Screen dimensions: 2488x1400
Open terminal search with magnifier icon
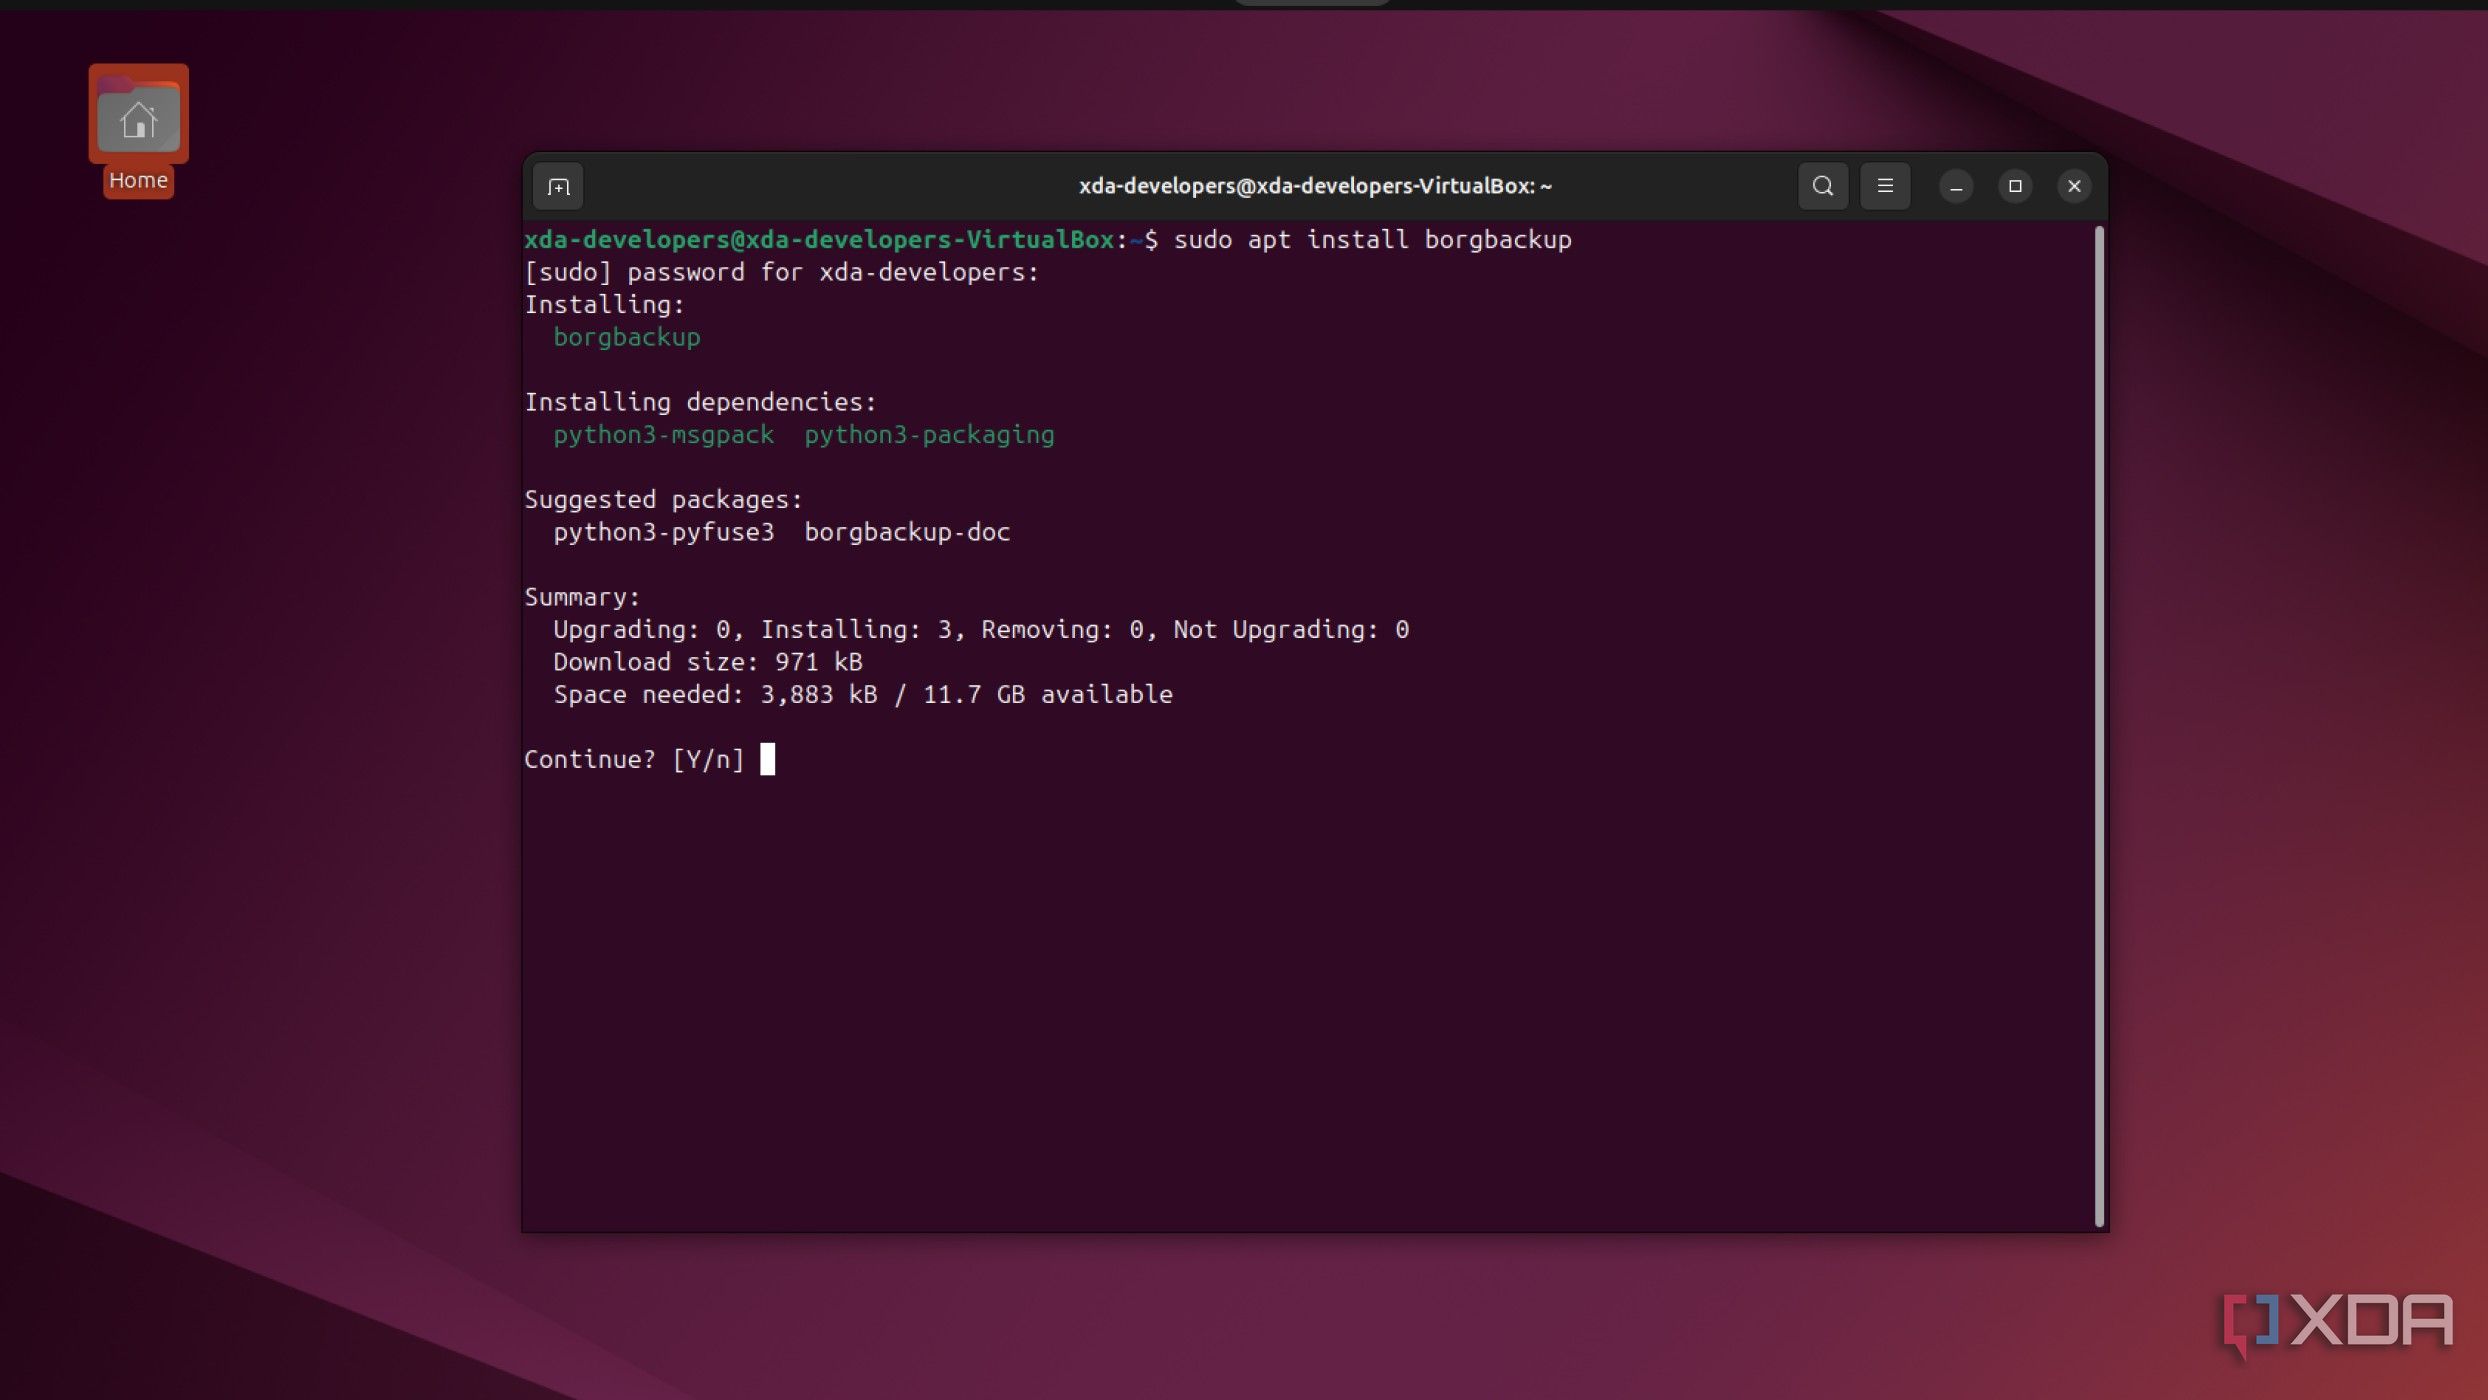pos(1822,186)
